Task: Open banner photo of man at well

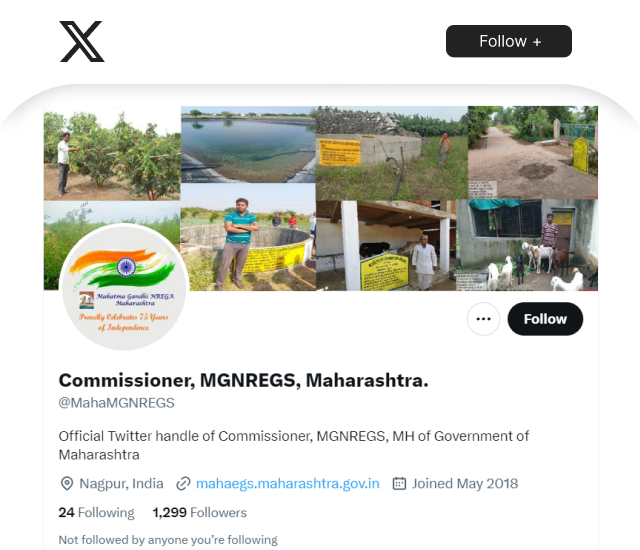Action: pyautogui.click(x=248, y=237)
